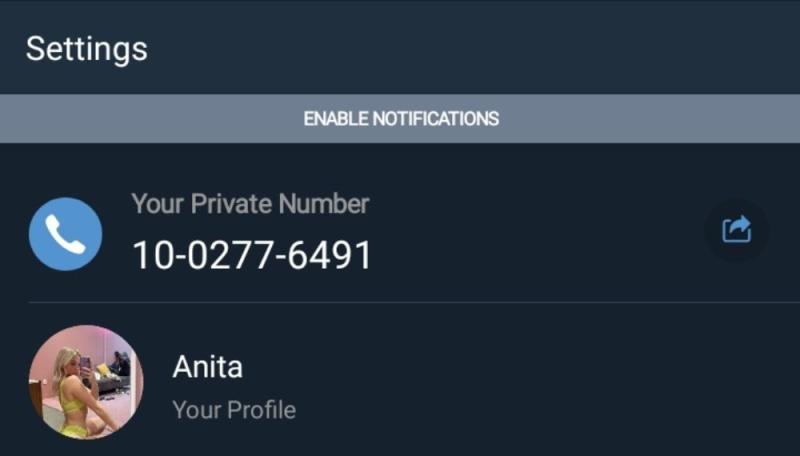This screenshot has height=456, width=800.
Task: Click the blue phone handset icon
Action: click(65, 234)
